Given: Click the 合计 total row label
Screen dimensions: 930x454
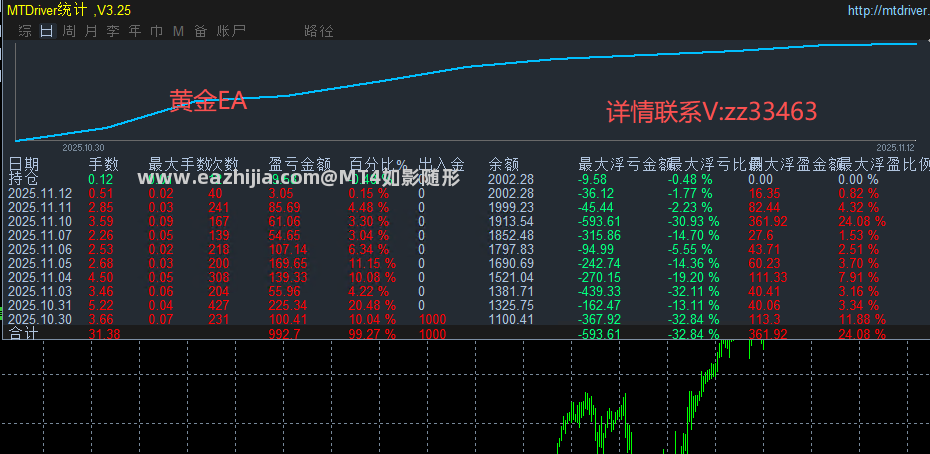Looking at the screenshot, I should (x=24, y=334).
